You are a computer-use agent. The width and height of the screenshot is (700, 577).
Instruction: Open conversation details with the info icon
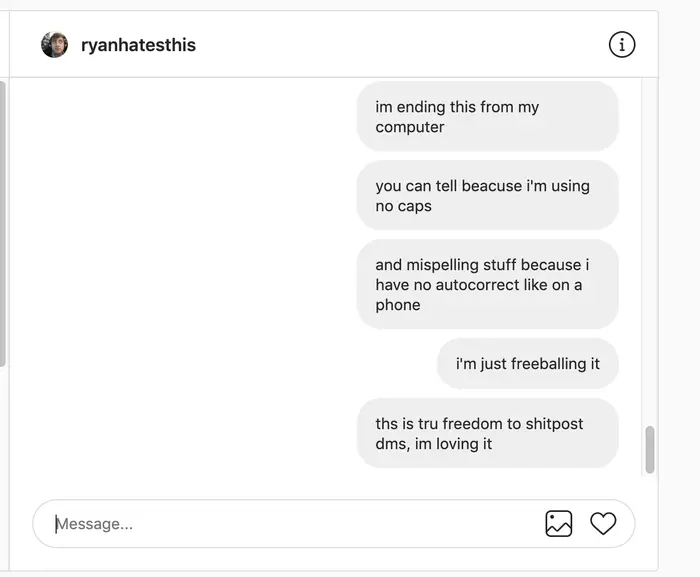point(622,44)
